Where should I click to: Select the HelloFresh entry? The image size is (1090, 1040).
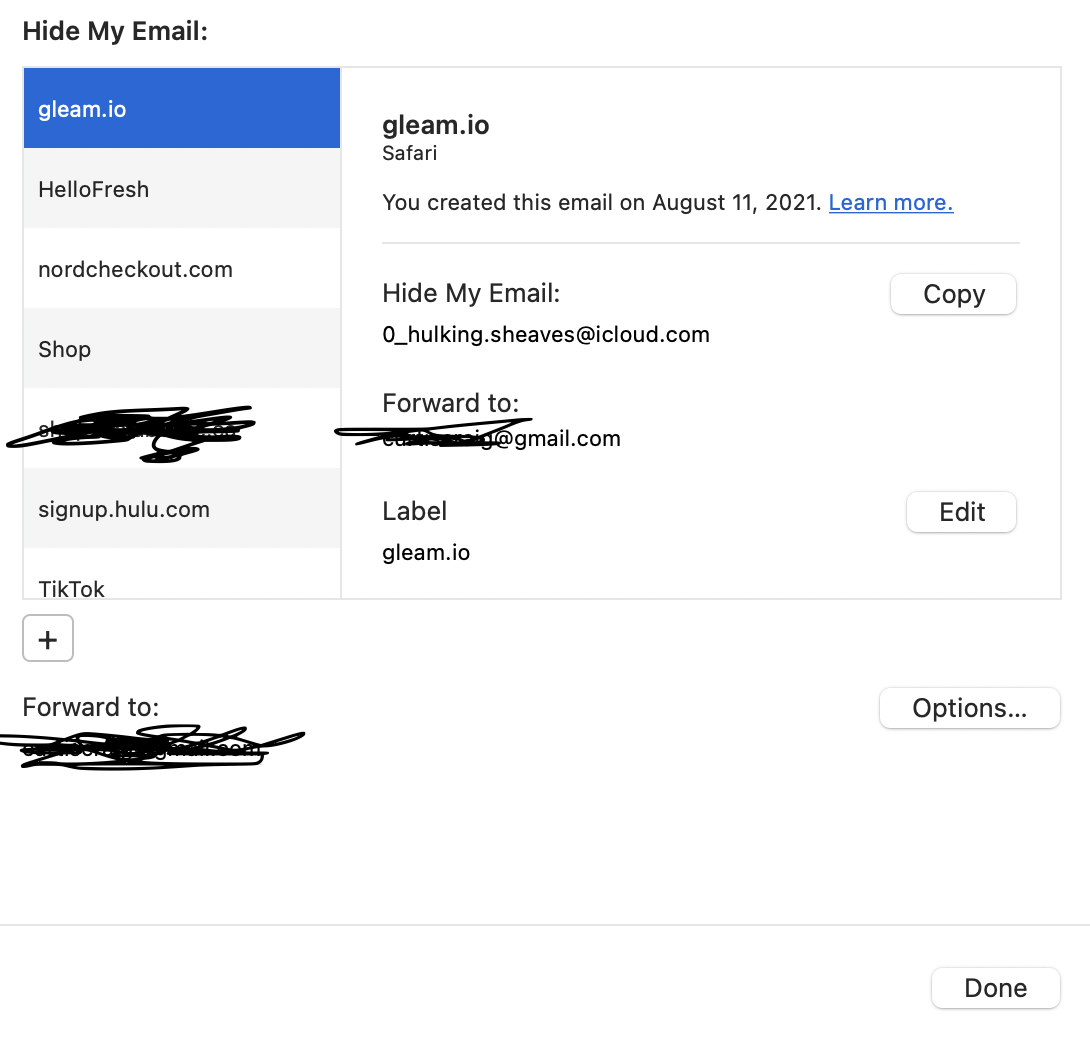(182, 188)
